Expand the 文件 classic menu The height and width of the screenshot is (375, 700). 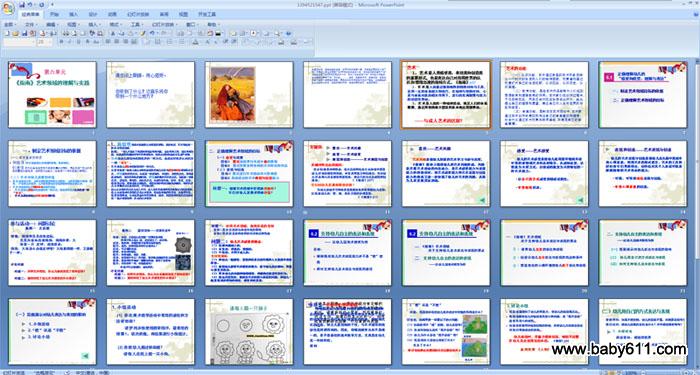tap(31, 24)
